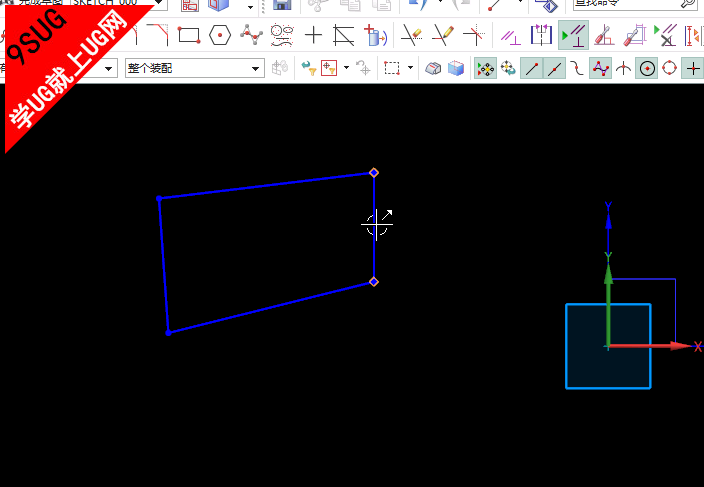Activate the Quick Extend tool
The image size is (704, 487).
[443, 35]
